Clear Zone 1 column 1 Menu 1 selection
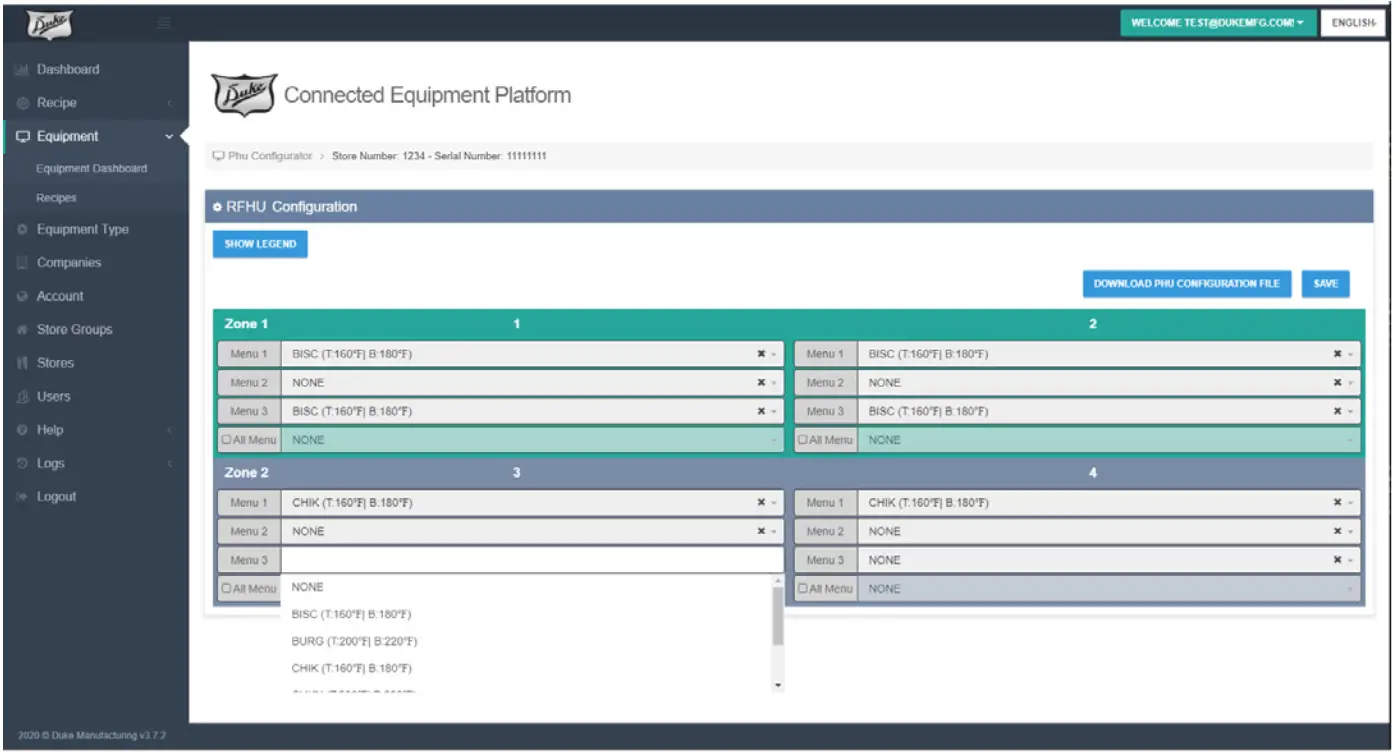1396x756 pixels. (x=761, y=354)
